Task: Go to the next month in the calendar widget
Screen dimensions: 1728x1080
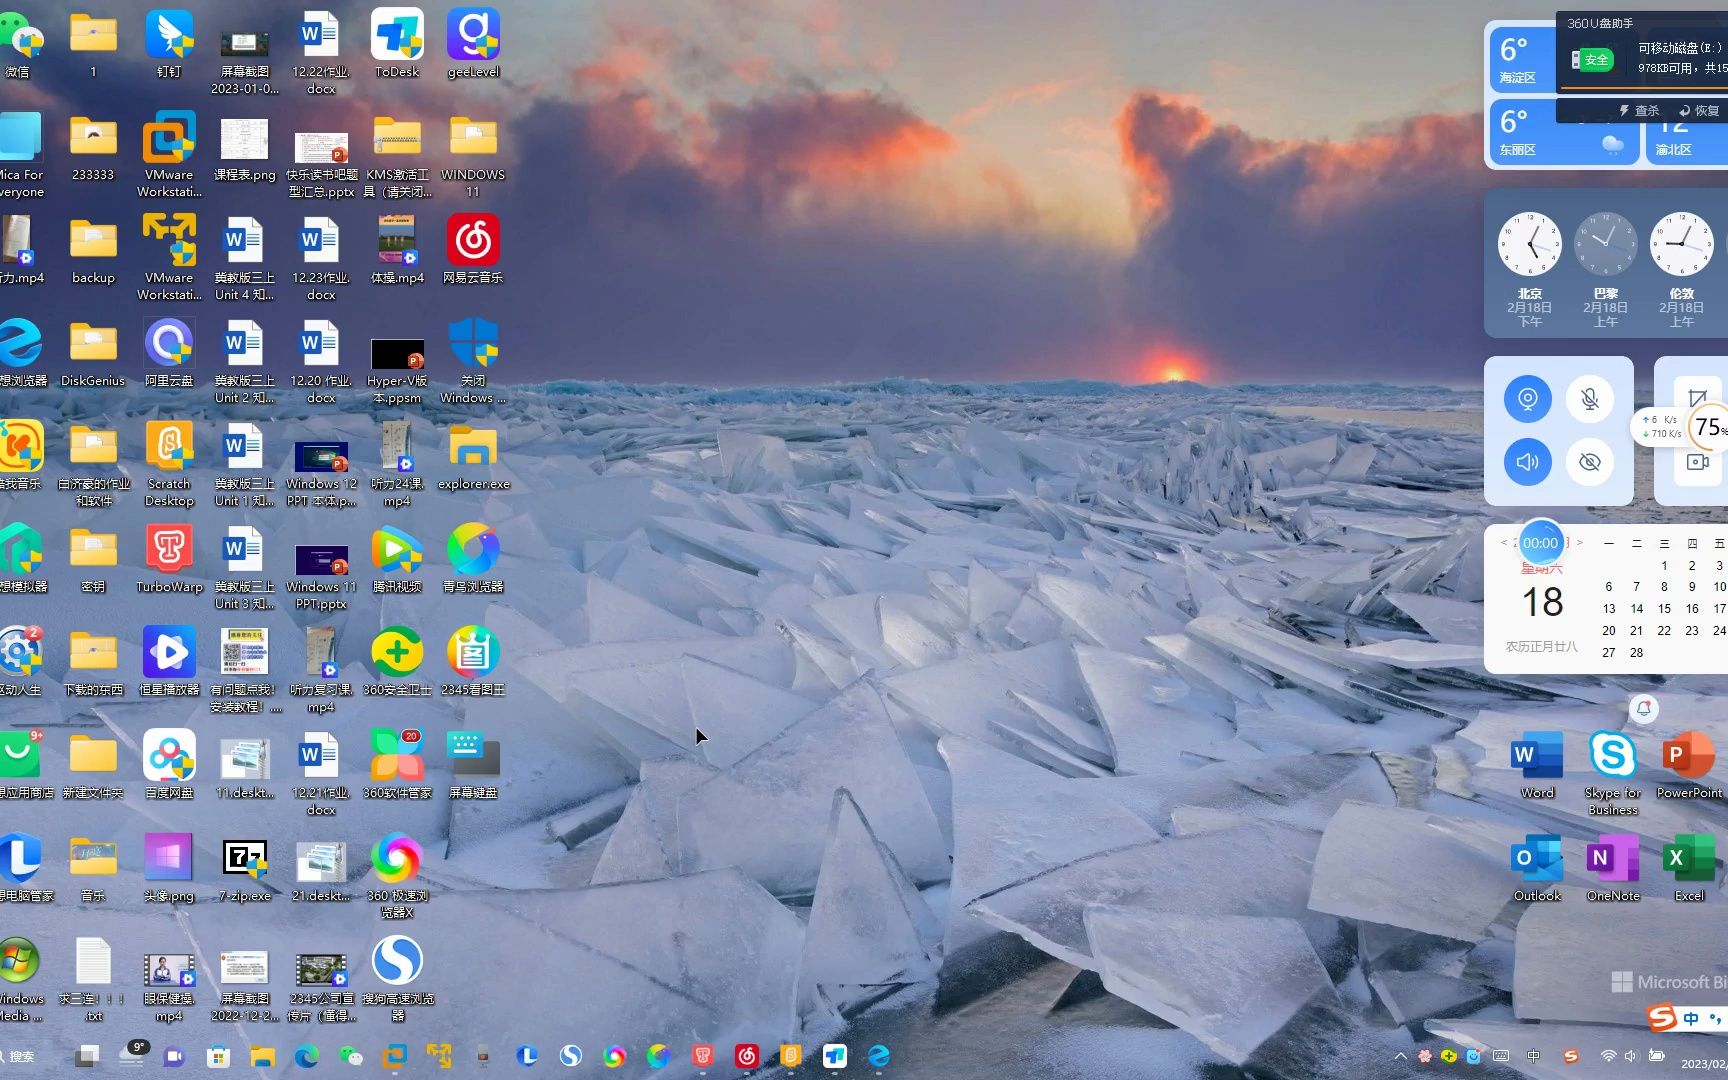Action: click(x=1583, y=543)
